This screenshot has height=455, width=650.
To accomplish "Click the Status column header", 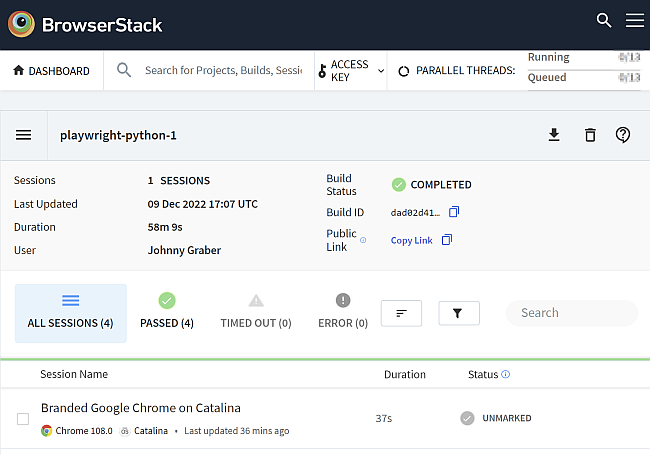I will coord(483,375).
